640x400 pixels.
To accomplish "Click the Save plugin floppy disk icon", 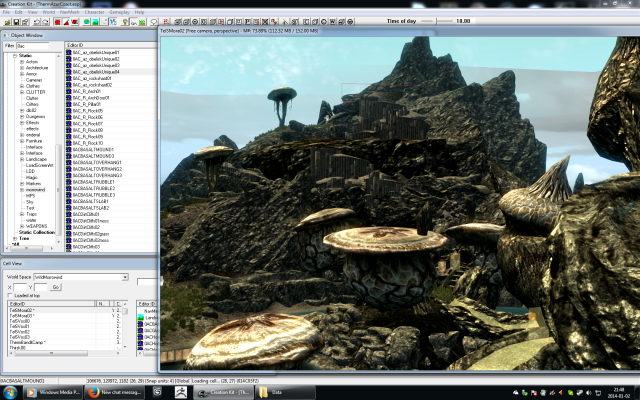I will (x=16, y=22).
